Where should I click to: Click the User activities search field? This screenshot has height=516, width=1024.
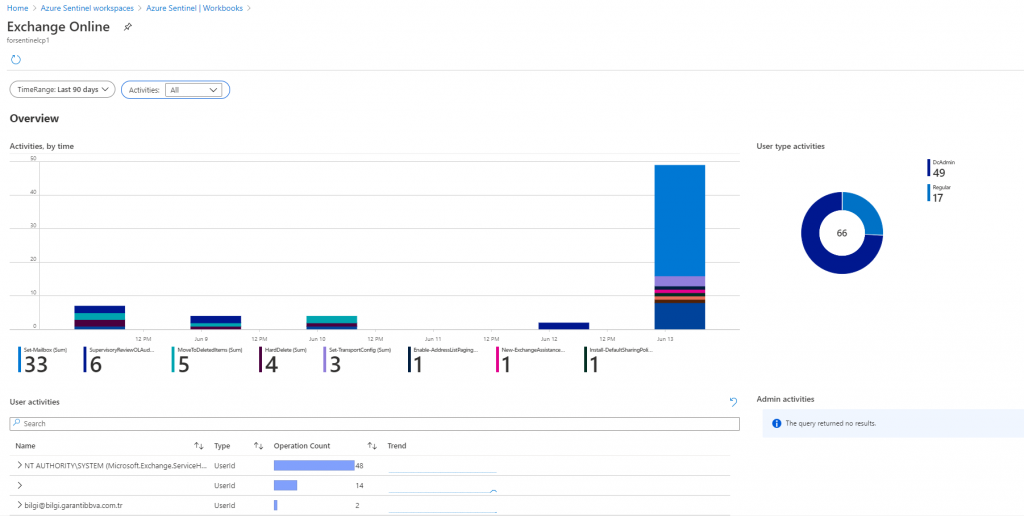click(374, 423)
